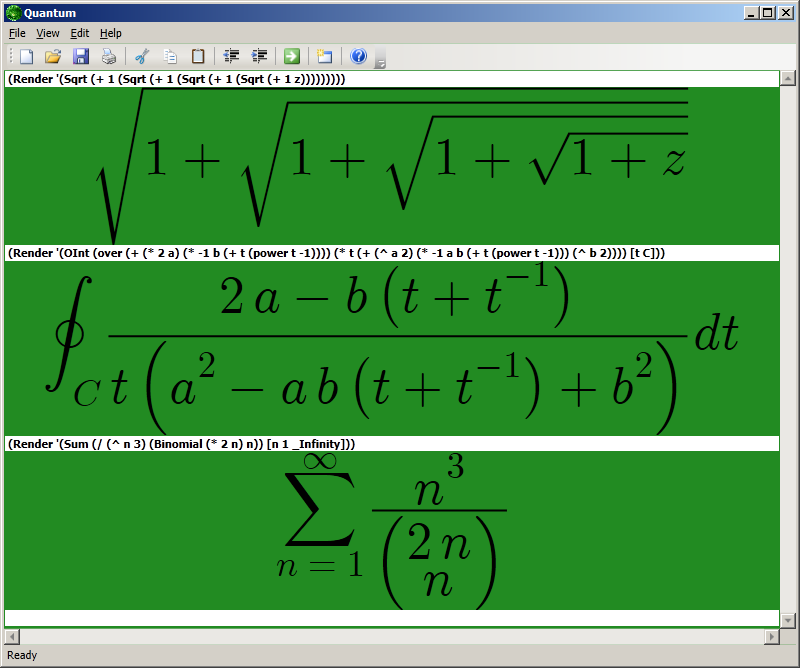
Task: Click the toolbar drag grip handle
Action: pos(11,56)
